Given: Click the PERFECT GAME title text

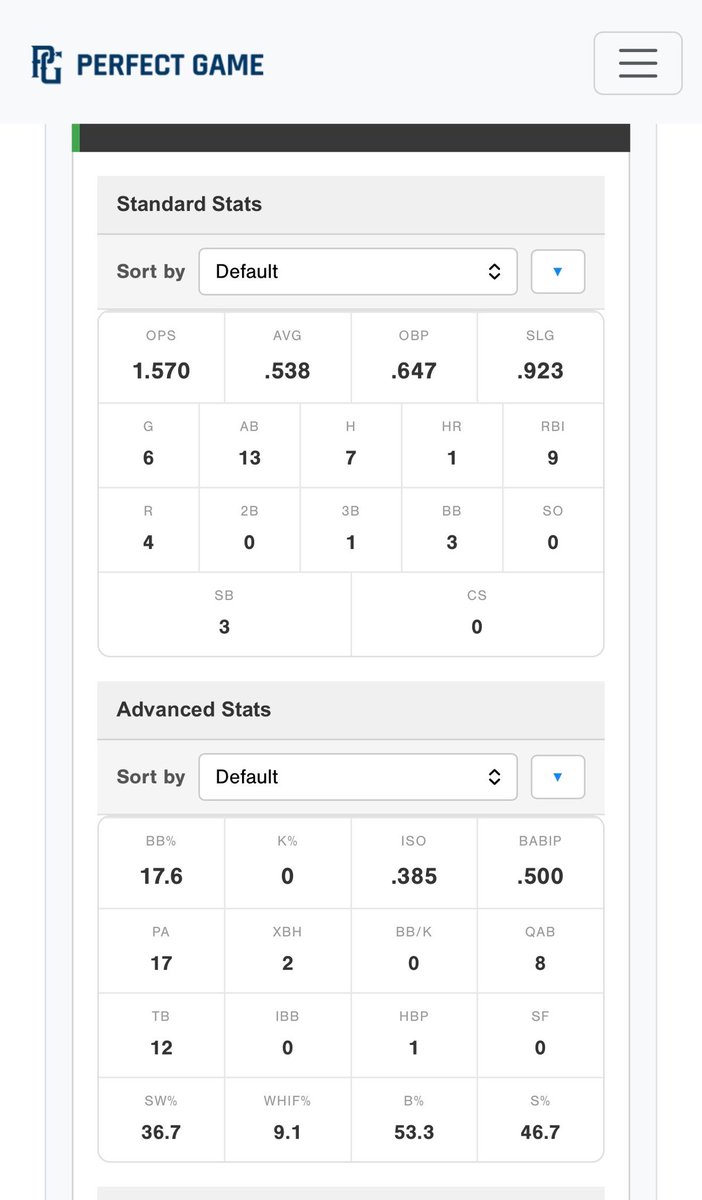Looking at the screenshot, I should (170, 66).
